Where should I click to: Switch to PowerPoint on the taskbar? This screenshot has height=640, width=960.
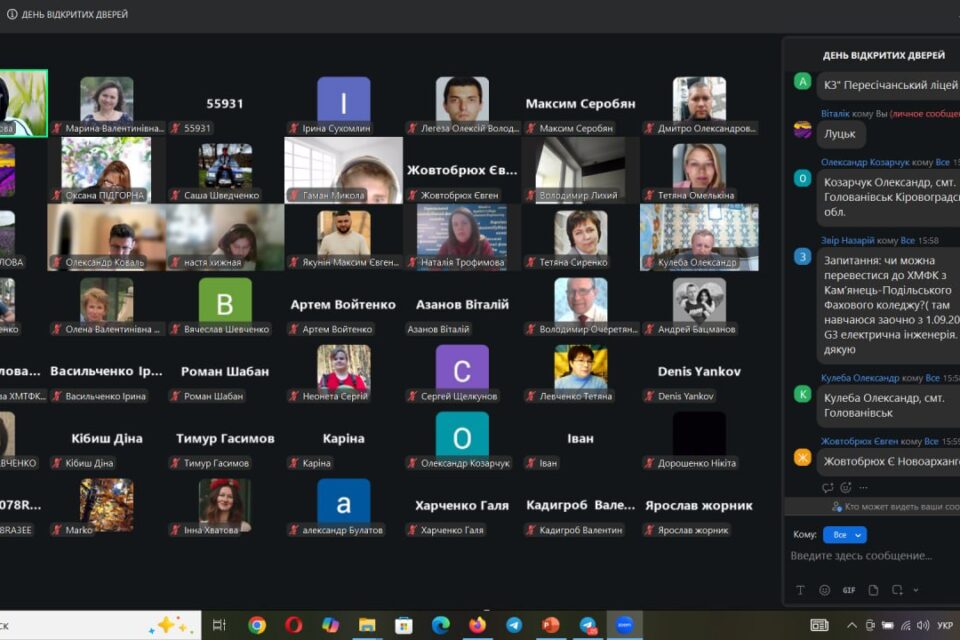(550, 625)
